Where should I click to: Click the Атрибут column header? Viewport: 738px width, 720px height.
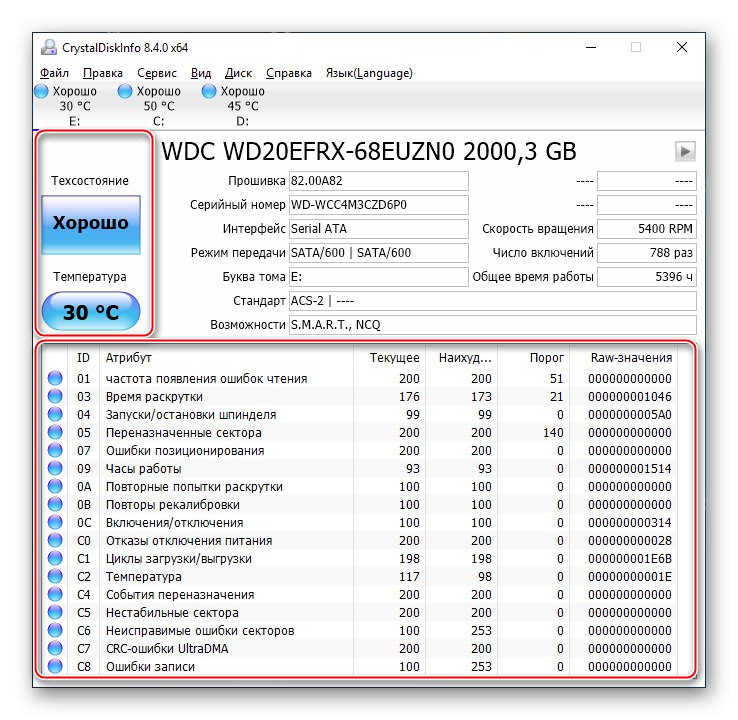point(226,358)
